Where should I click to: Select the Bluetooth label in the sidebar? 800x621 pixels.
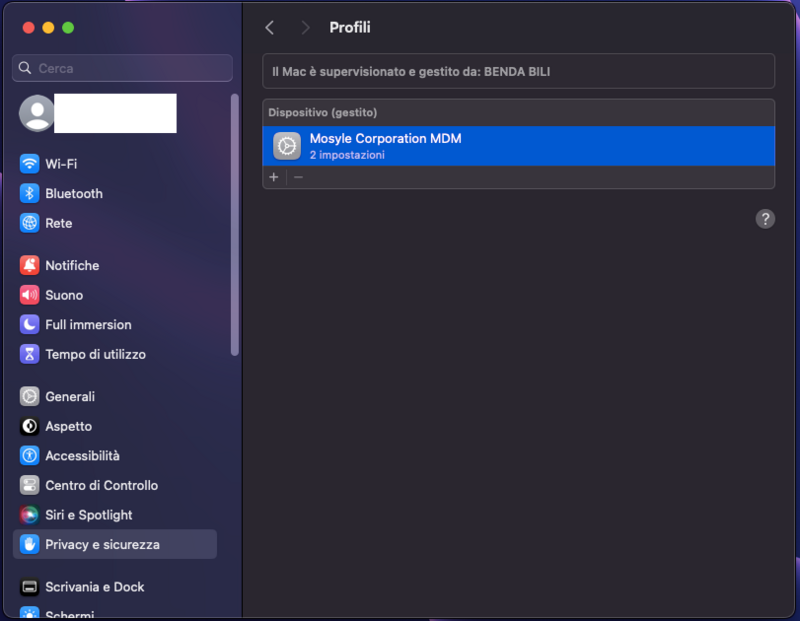pos(74,193)
